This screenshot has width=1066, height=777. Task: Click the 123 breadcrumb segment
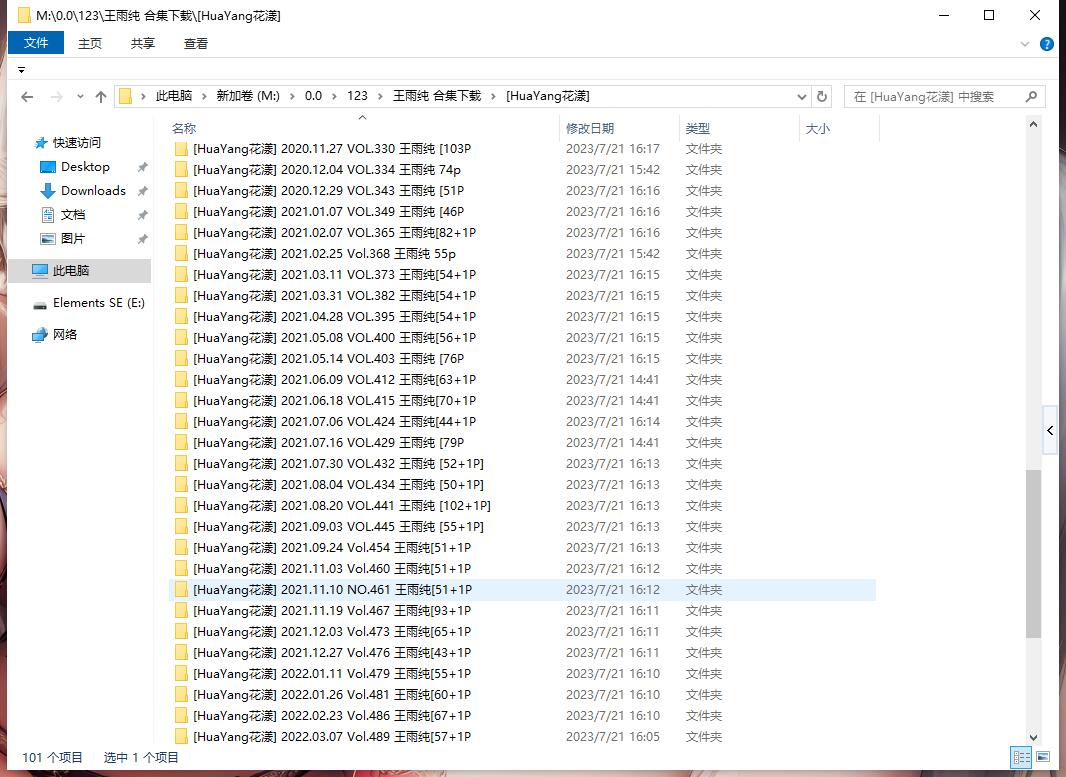click(x=357, y=96)
